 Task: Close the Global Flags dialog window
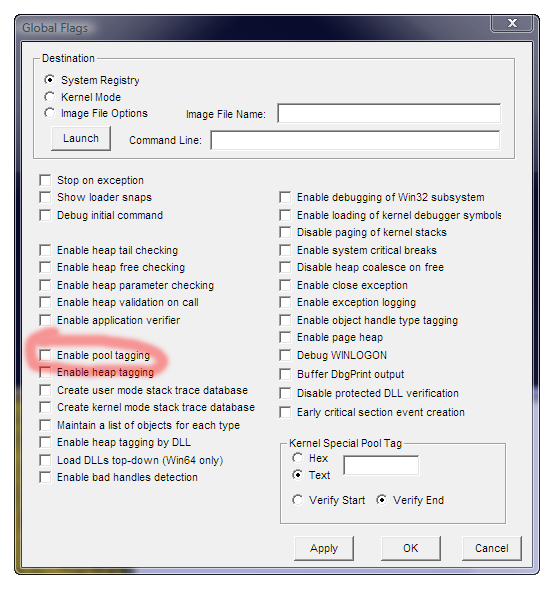coord(512,23)
